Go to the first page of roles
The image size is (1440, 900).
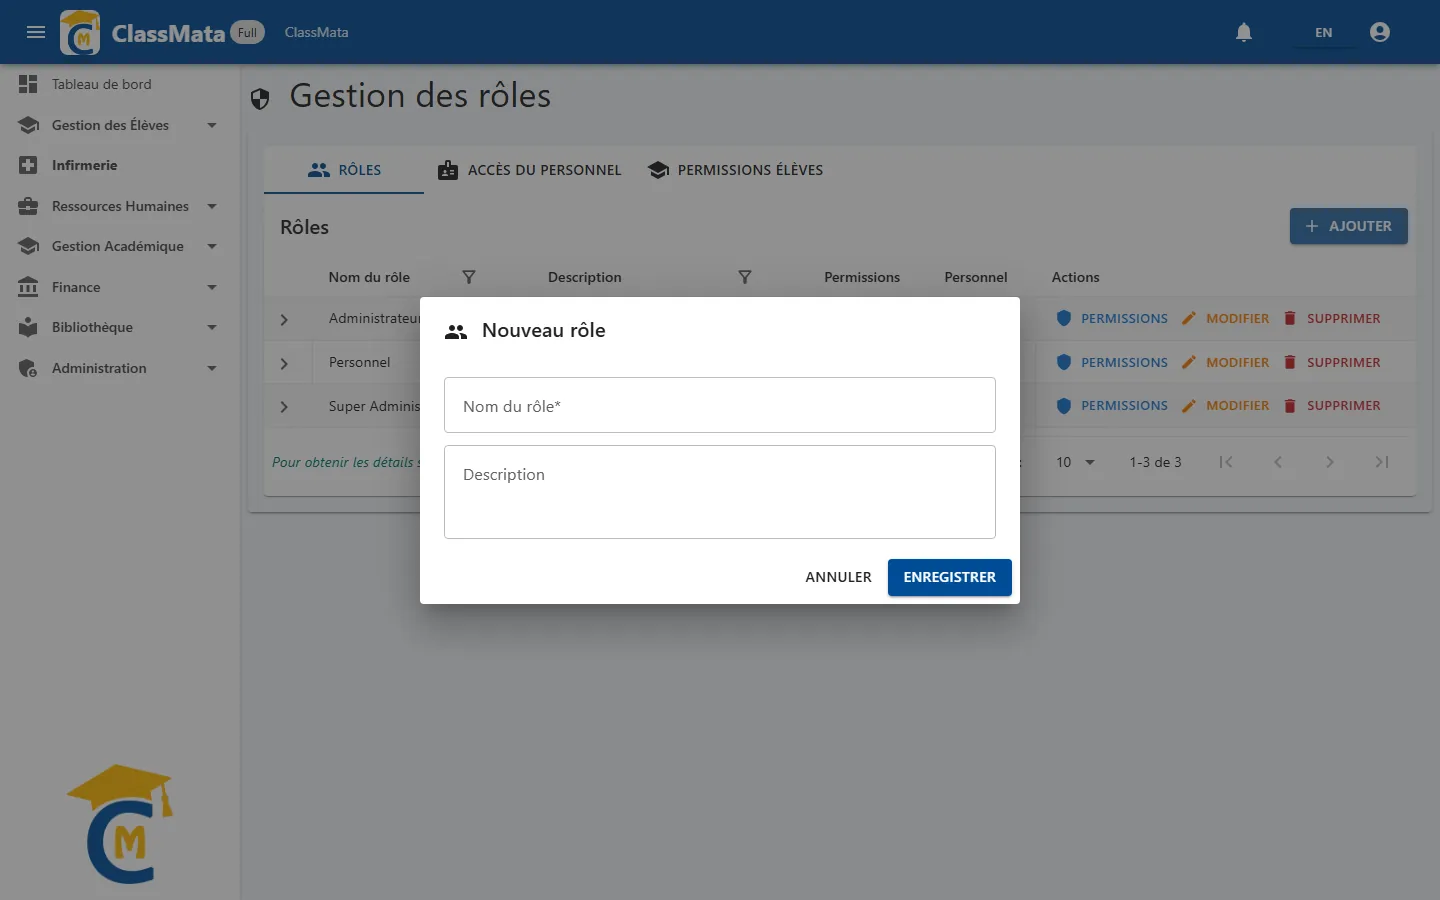click(1226, 462)
